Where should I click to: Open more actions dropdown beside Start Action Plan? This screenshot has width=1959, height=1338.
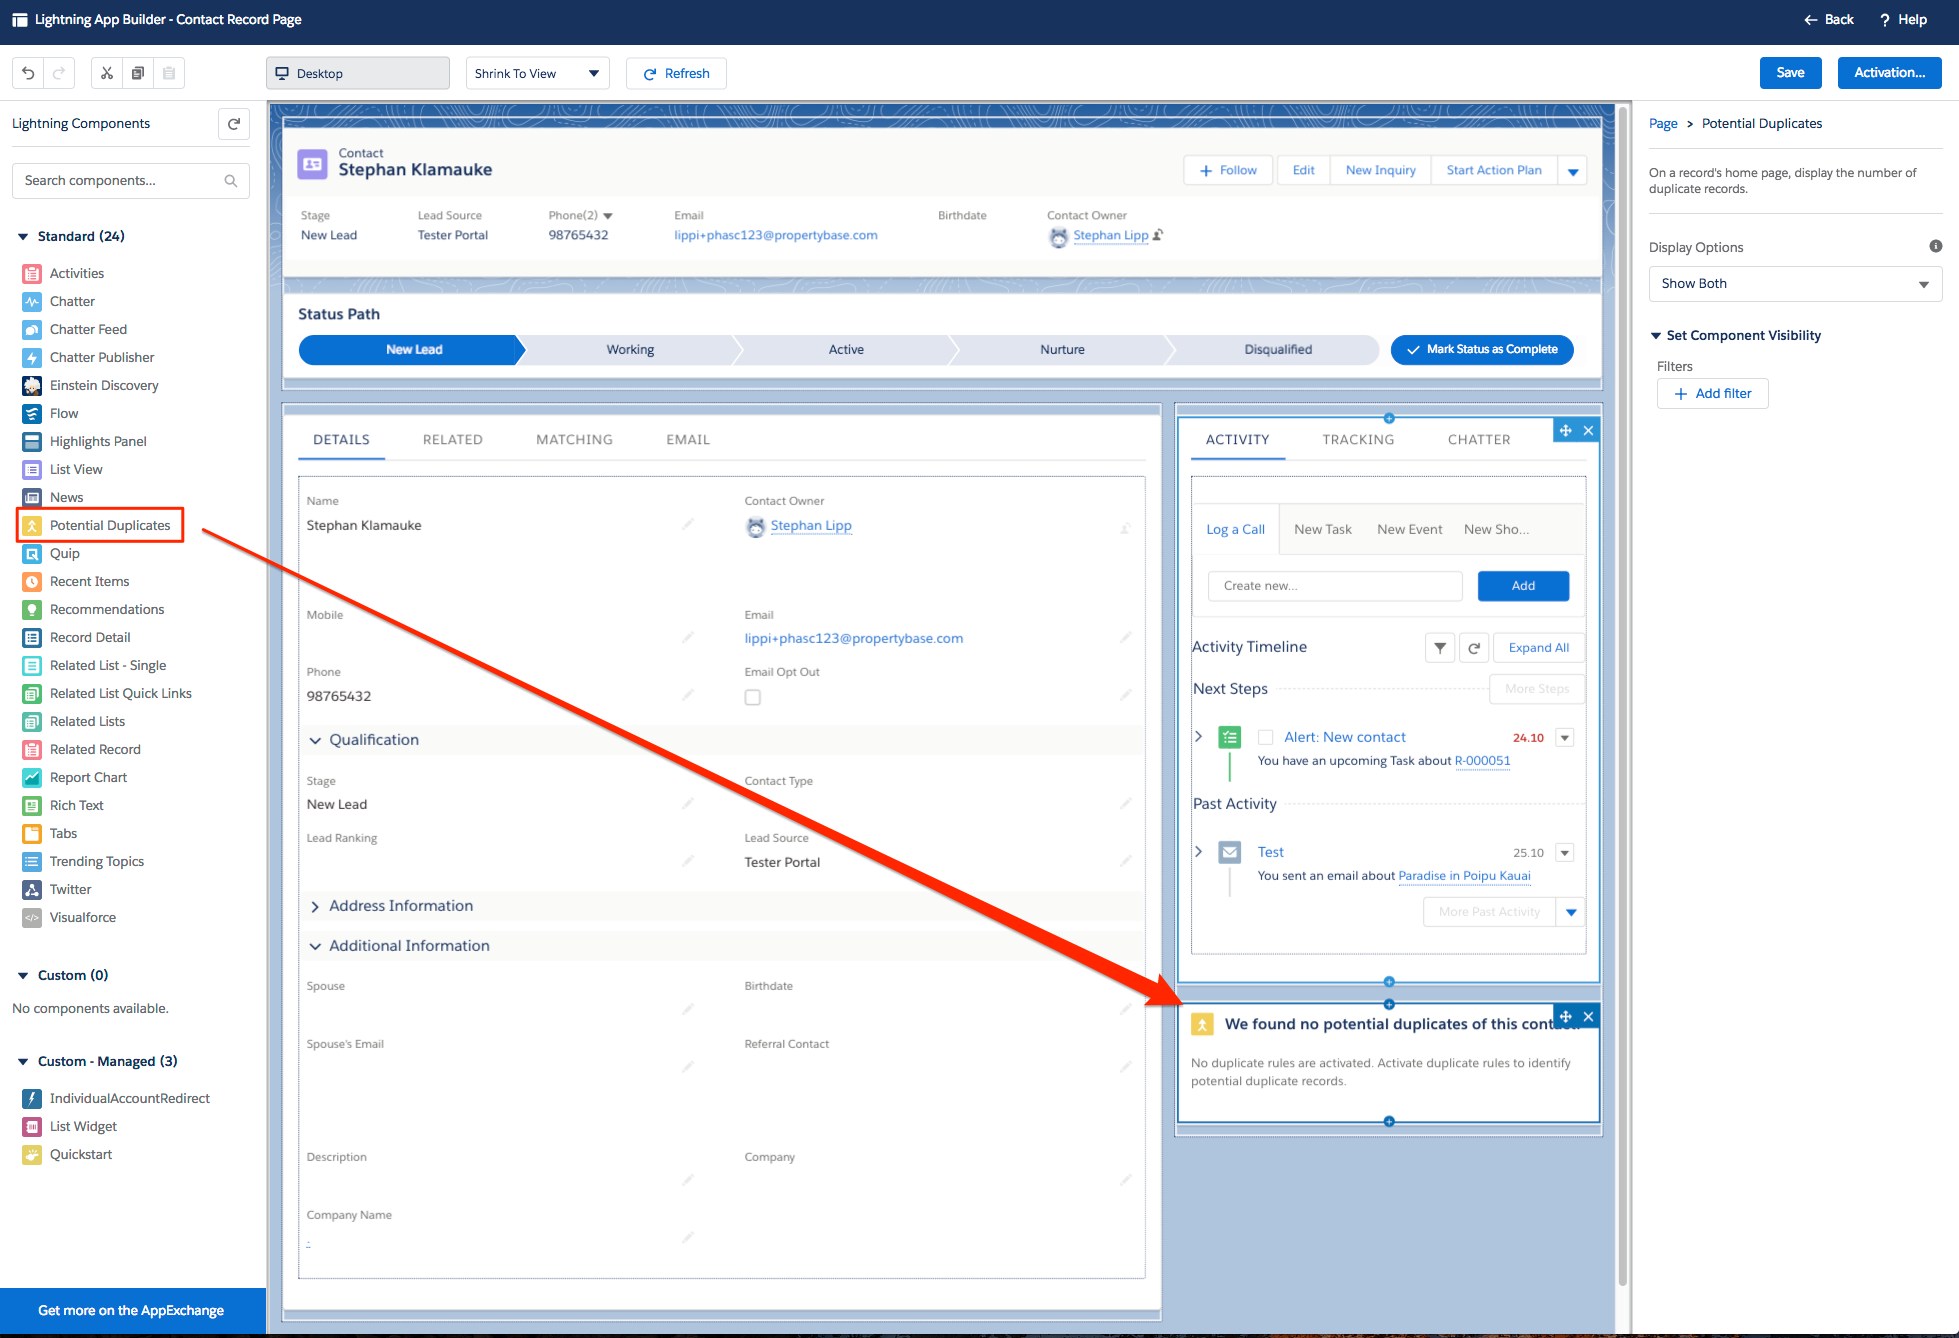pyautogui.click(x=1573, y=171)
